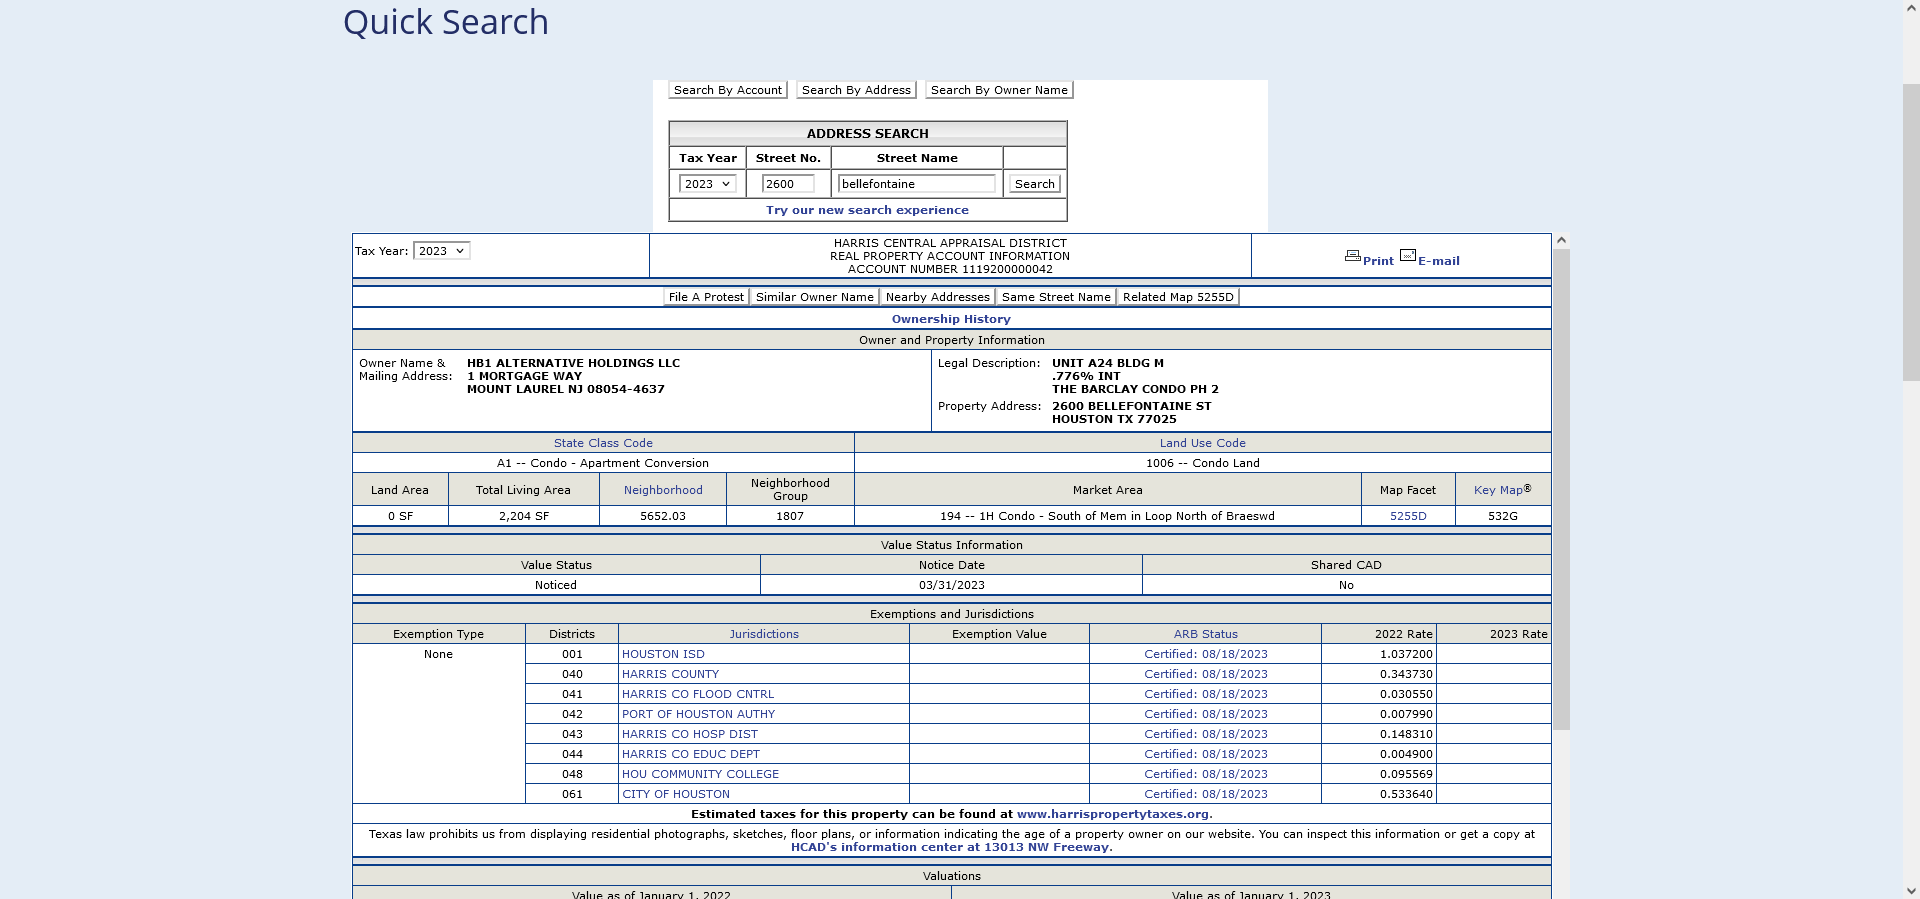This screenshot has width=1920, height=899.
Task: Open the Land Use Code link
Action: click(1203, 443)
